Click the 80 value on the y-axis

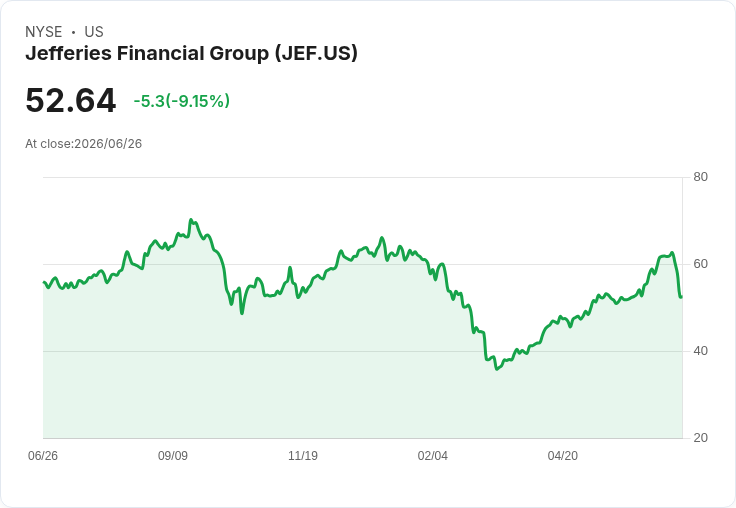(700, 177)
